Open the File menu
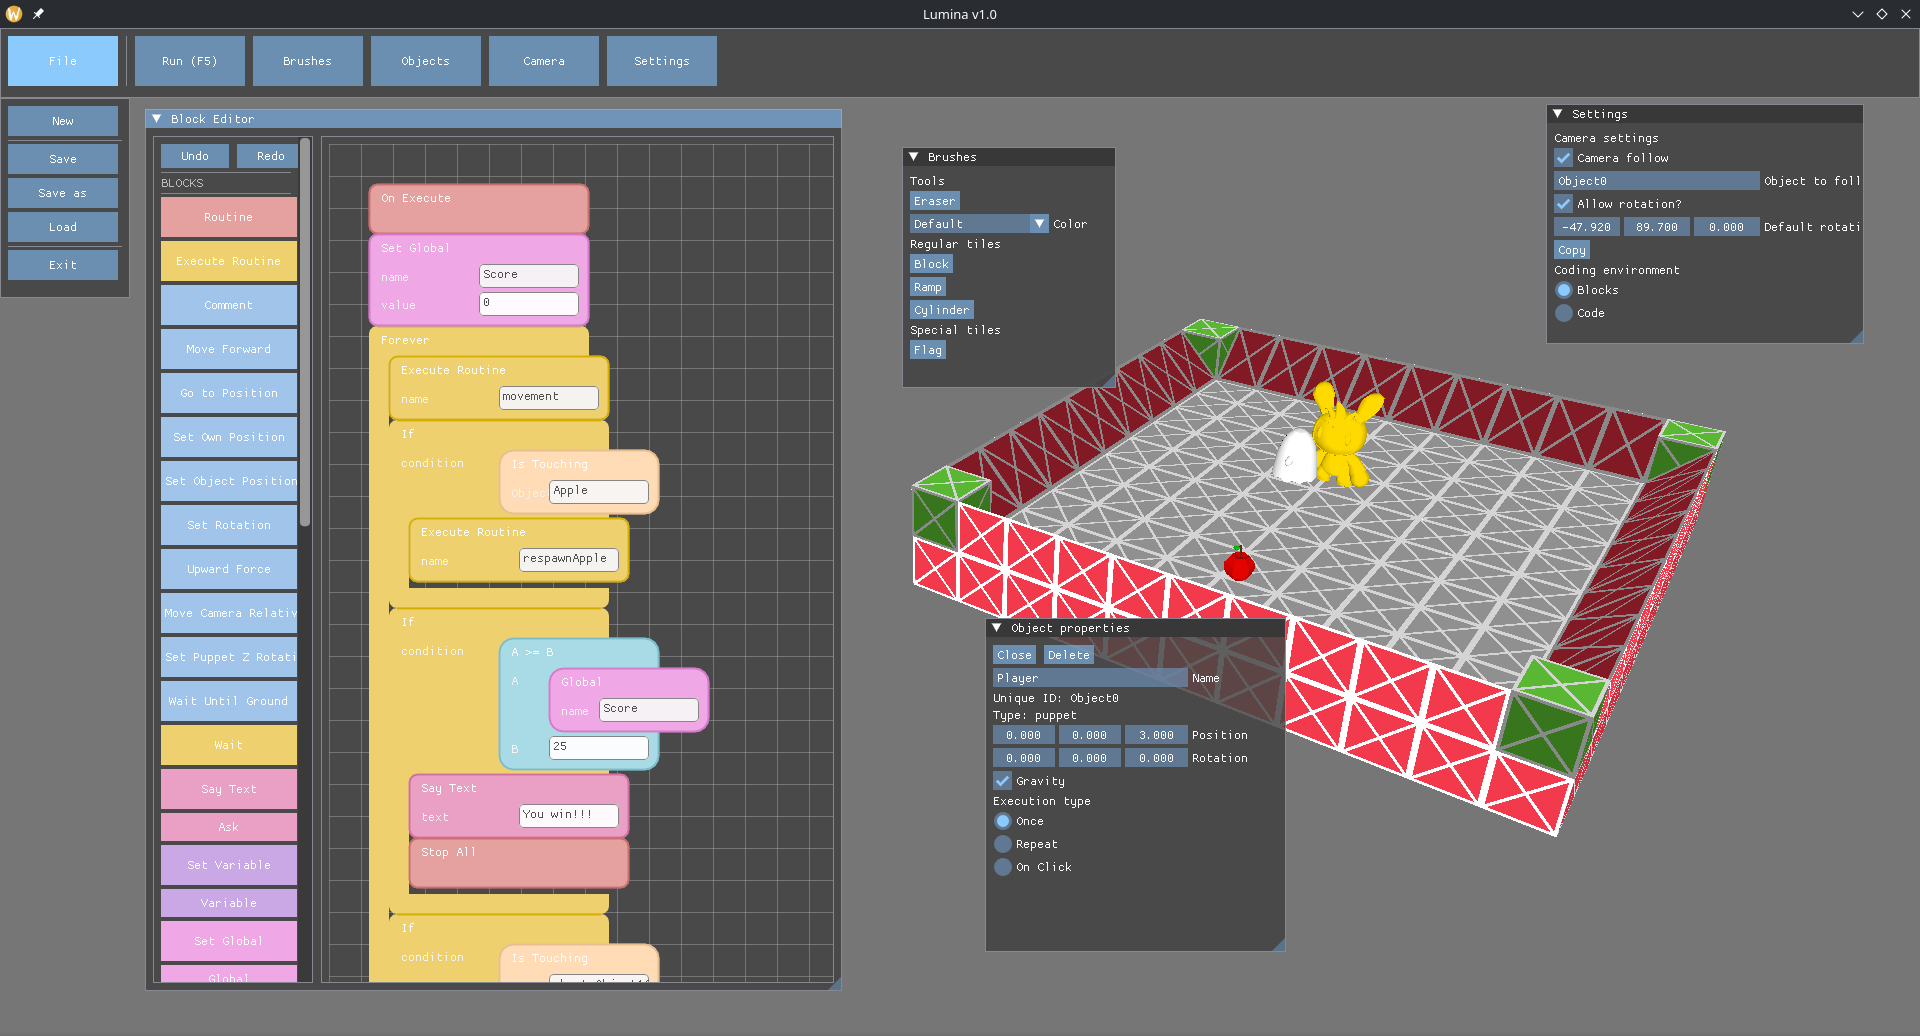This screenshot has height=1036, width=1920. click(x=63, y=61)
